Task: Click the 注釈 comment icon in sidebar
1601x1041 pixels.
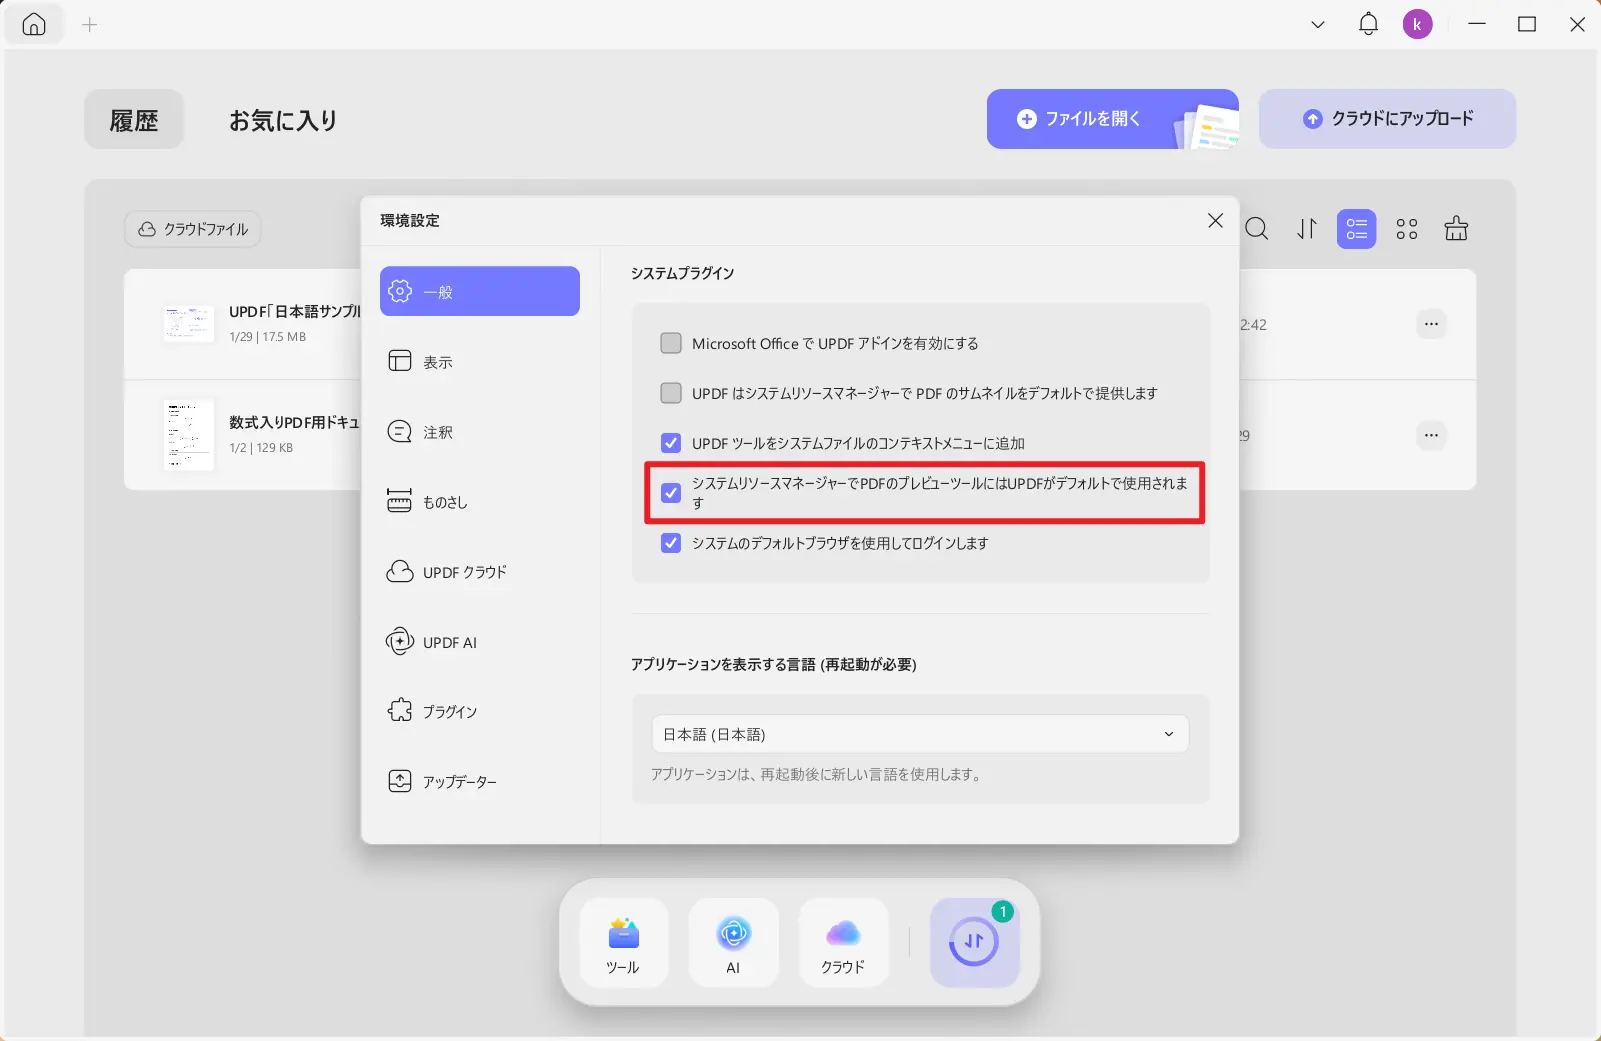Action: tap(400, 431)
